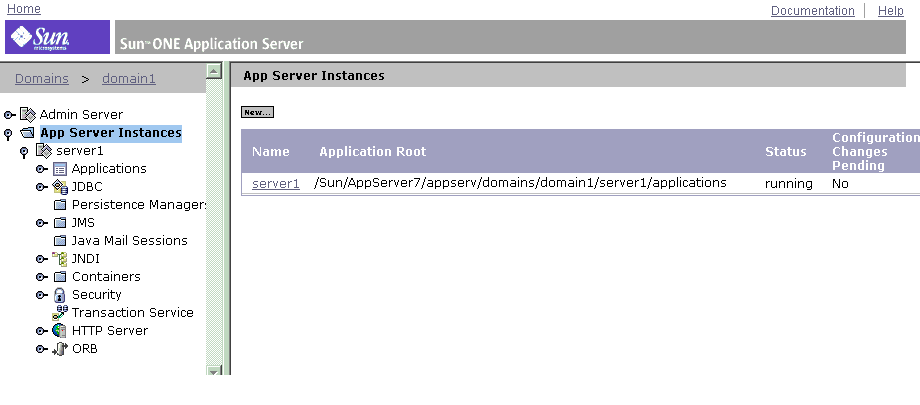Expand the JNDI node
The image size is (920, 405).
(42, 259)
